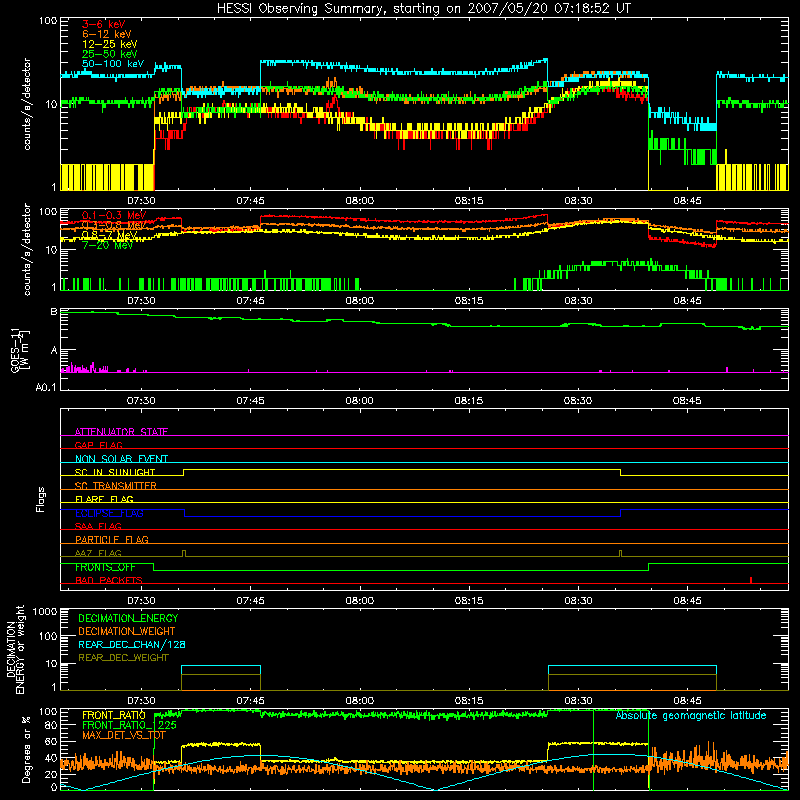
Task: Click the DECIMATION_ENERGY legend label
Action: click(x=128, y=618)
